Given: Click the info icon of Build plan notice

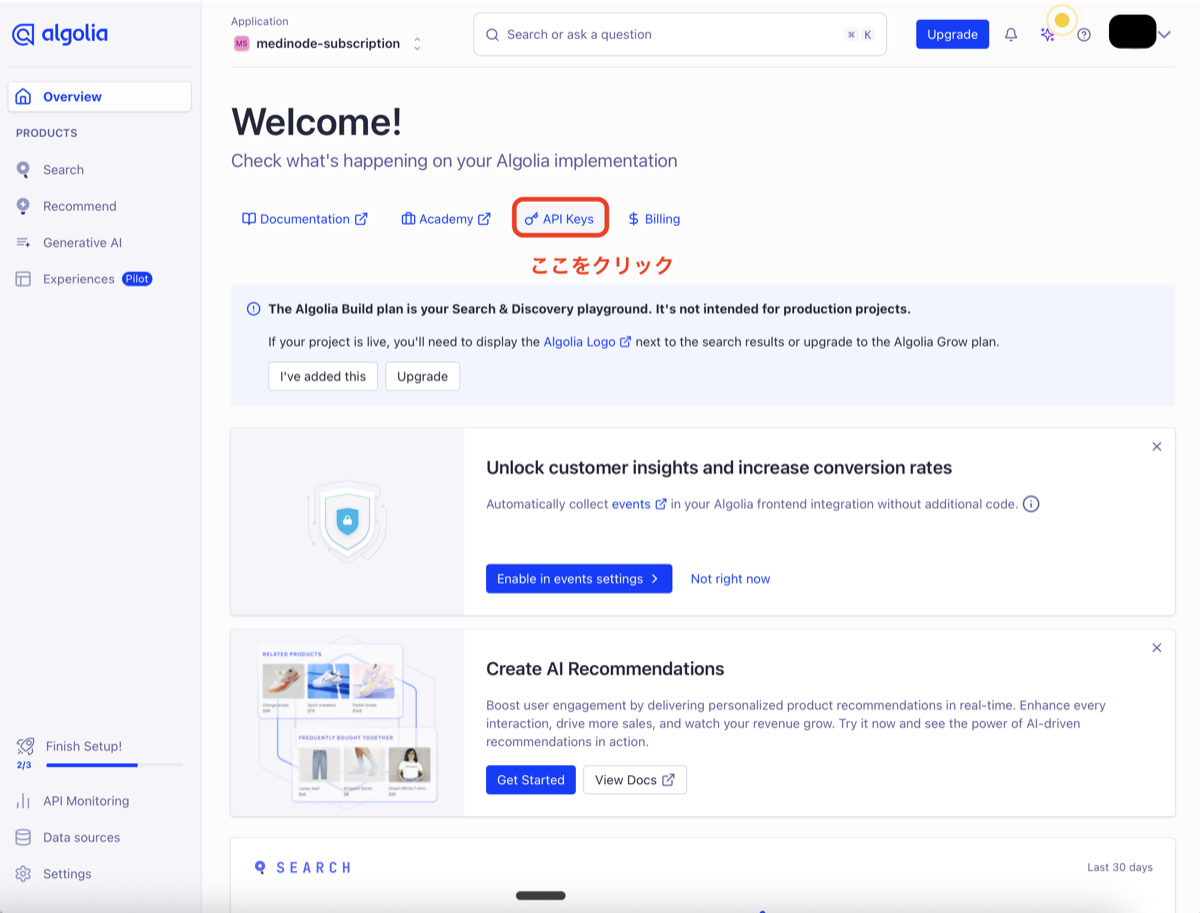Looking at the screenshot, I should click(x=254, y=309).
